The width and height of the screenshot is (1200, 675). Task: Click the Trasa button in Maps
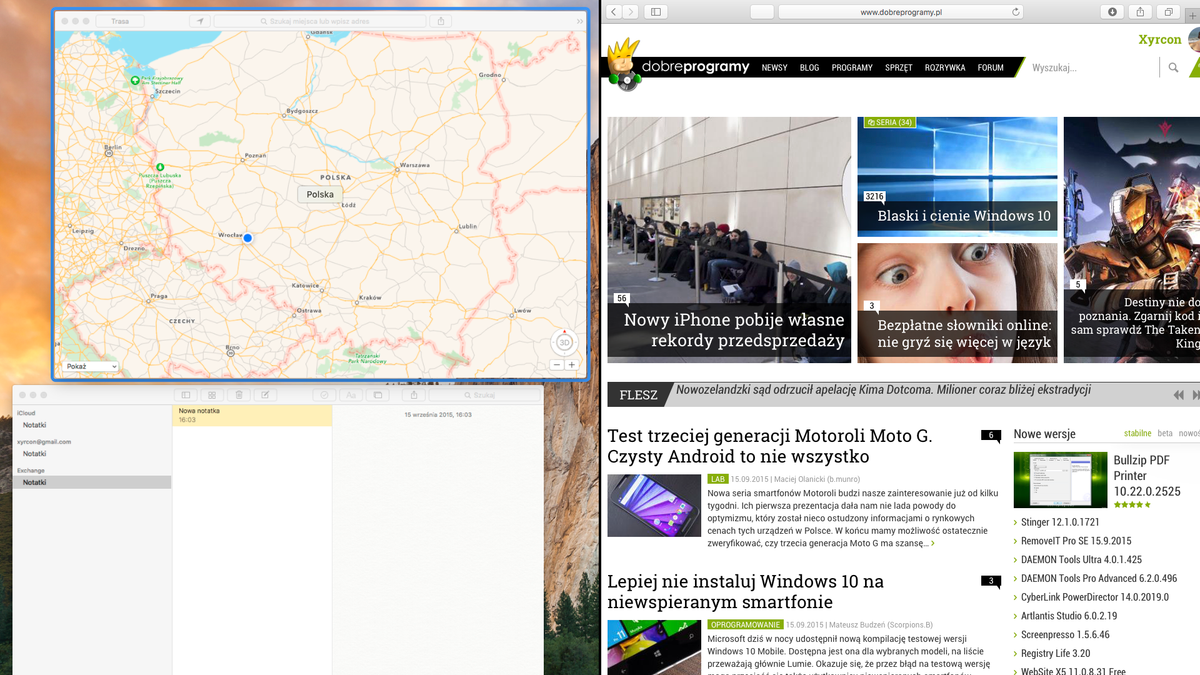pyautogui.click(x=120, y=21)
